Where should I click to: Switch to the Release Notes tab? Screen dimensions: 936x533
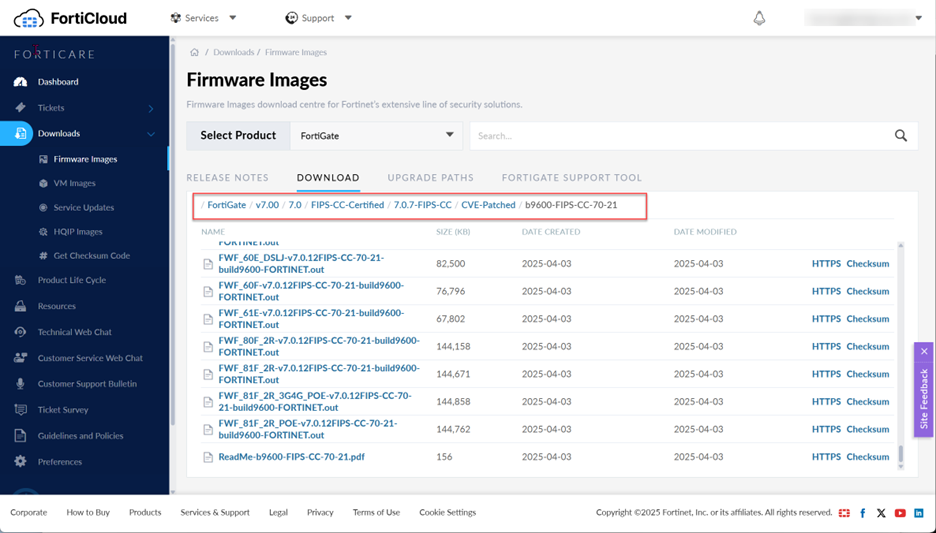click(x=227, y=178)
